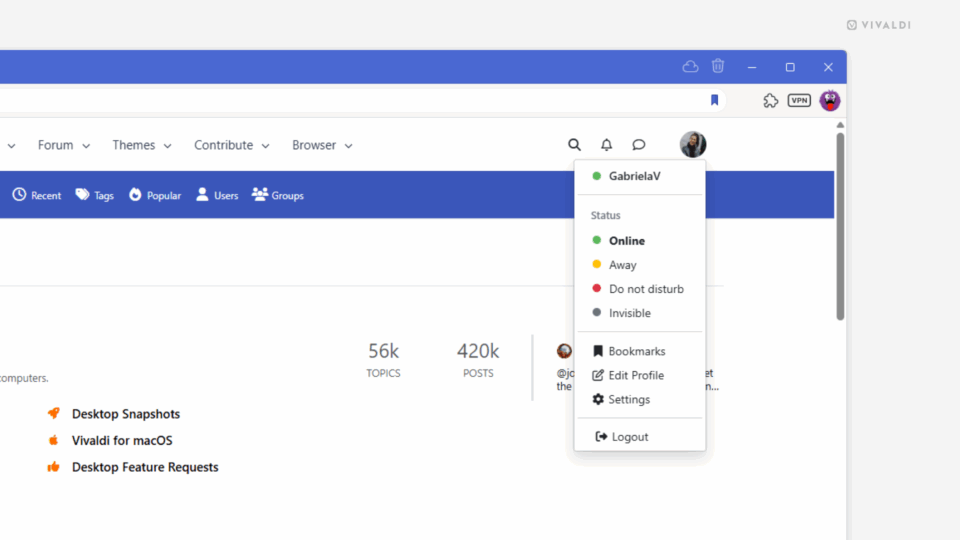The height and width of the screenshot is (540, 960).
Task: Open the Extensions puzzle icon
Action: click(x=770, y=100)
